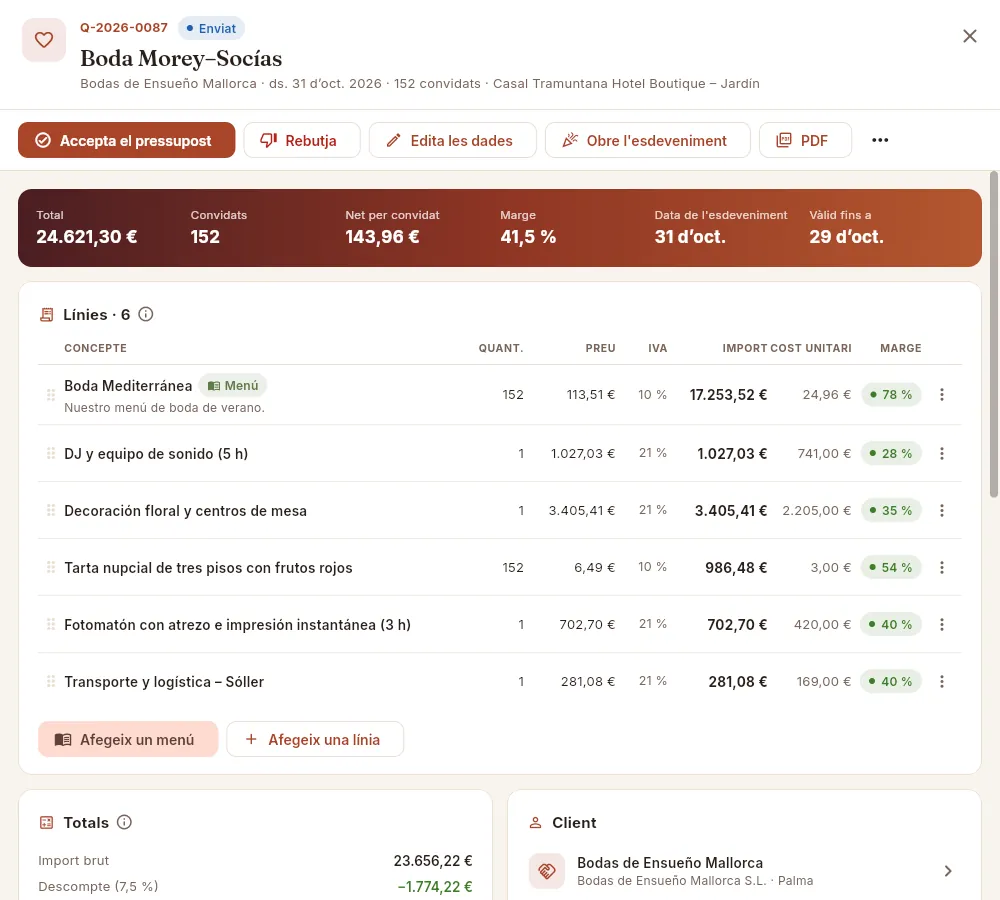Image resolution: width=1000 pixels, height=900 pixels.
Task: Click the Total value 24.621,30 €
Action: 87,237
